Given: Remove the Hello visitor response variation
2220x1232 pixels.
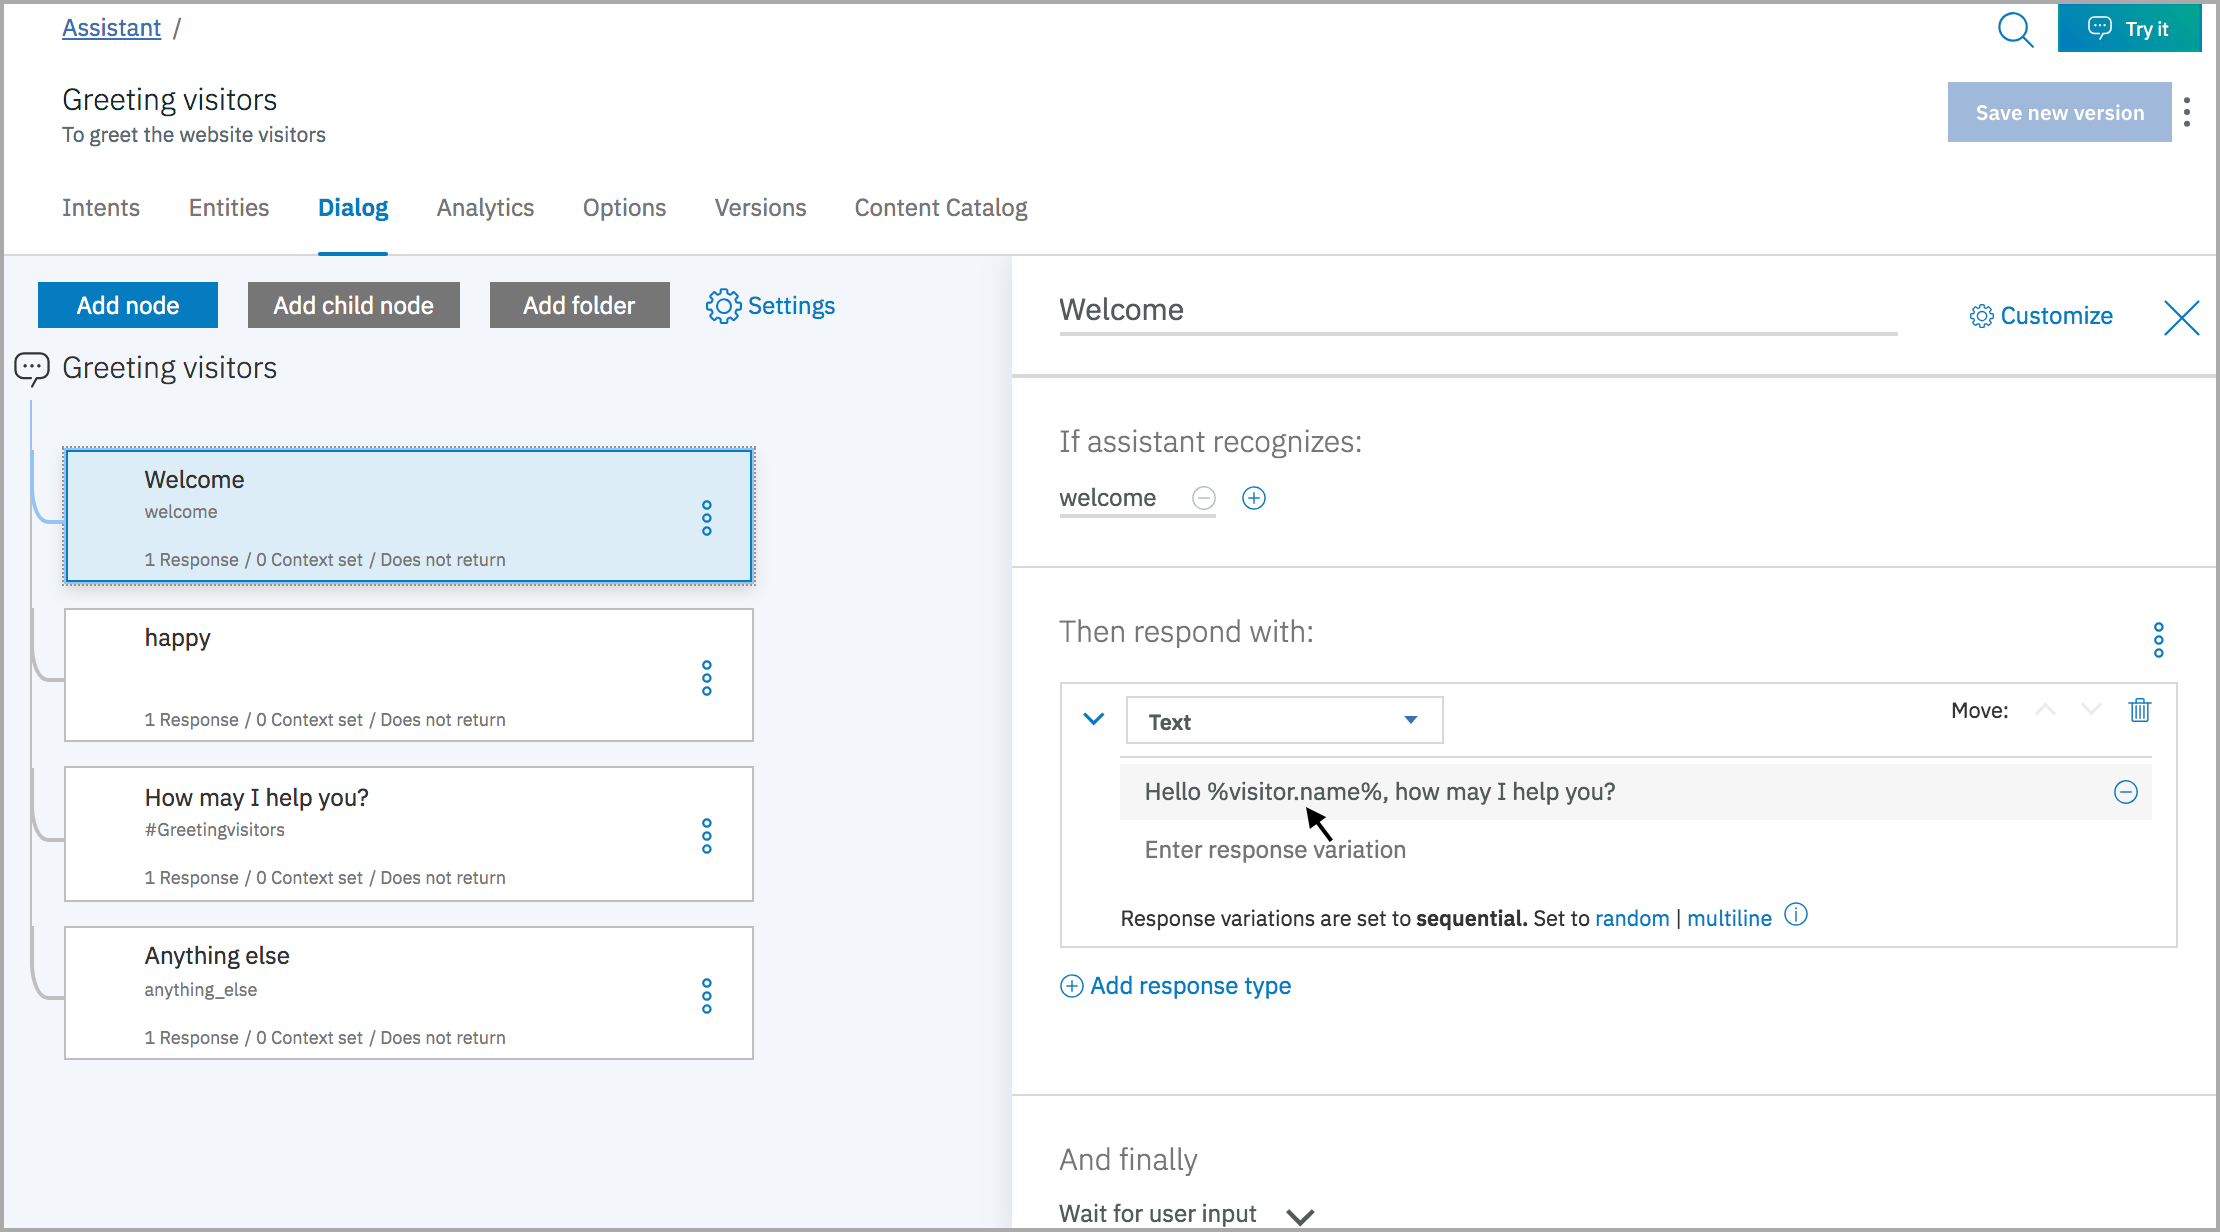Looking at the screenshot, I should (2125, 791).
